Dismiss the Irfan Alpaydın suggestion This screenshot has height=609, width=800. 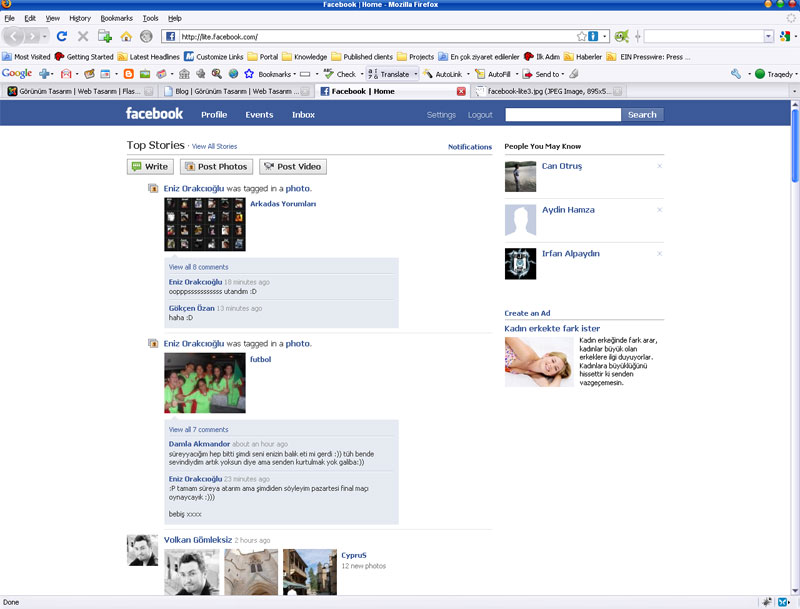(x=660, y=253)
